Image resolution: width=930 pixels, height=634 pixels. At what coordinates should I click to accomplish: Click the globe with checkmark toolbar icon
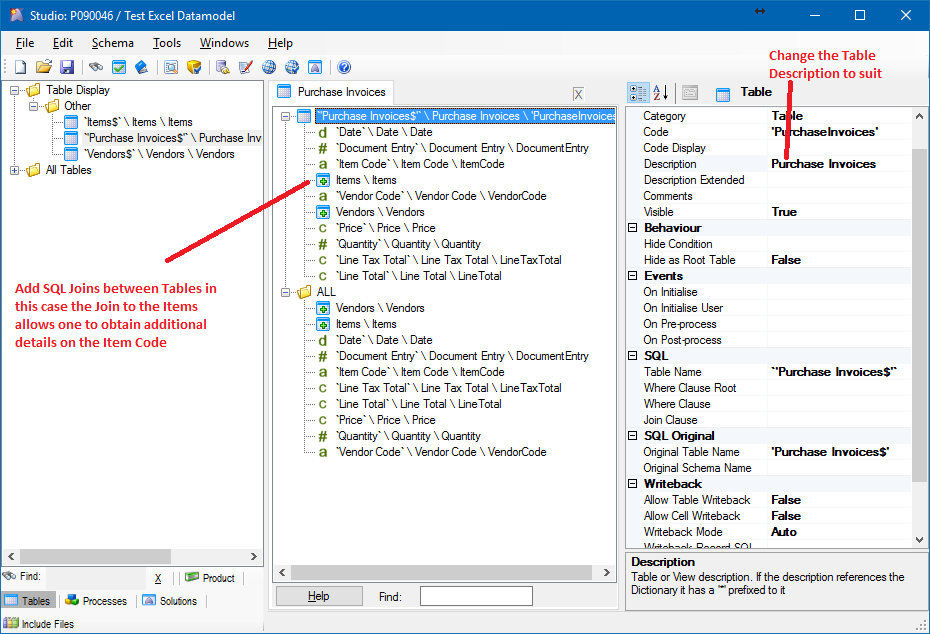pos(292,67)
